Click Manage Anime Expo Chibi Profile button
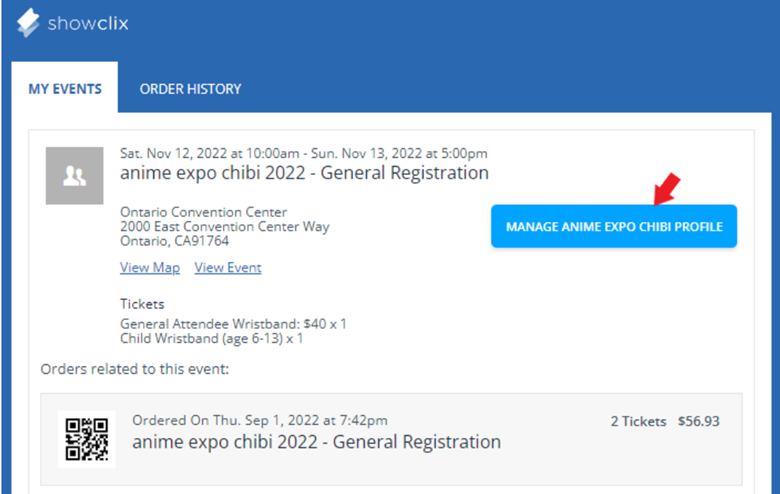The width and height of the screenshot is (780, 494). (614, 226)
